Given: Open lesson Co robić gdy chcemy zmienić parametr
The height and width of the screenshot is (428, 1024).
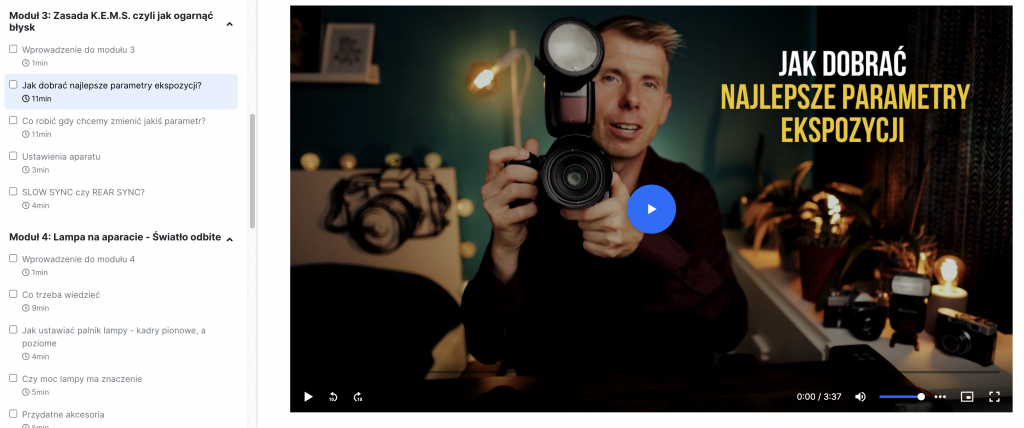Looking at the screenshot, I should point(114,121).
